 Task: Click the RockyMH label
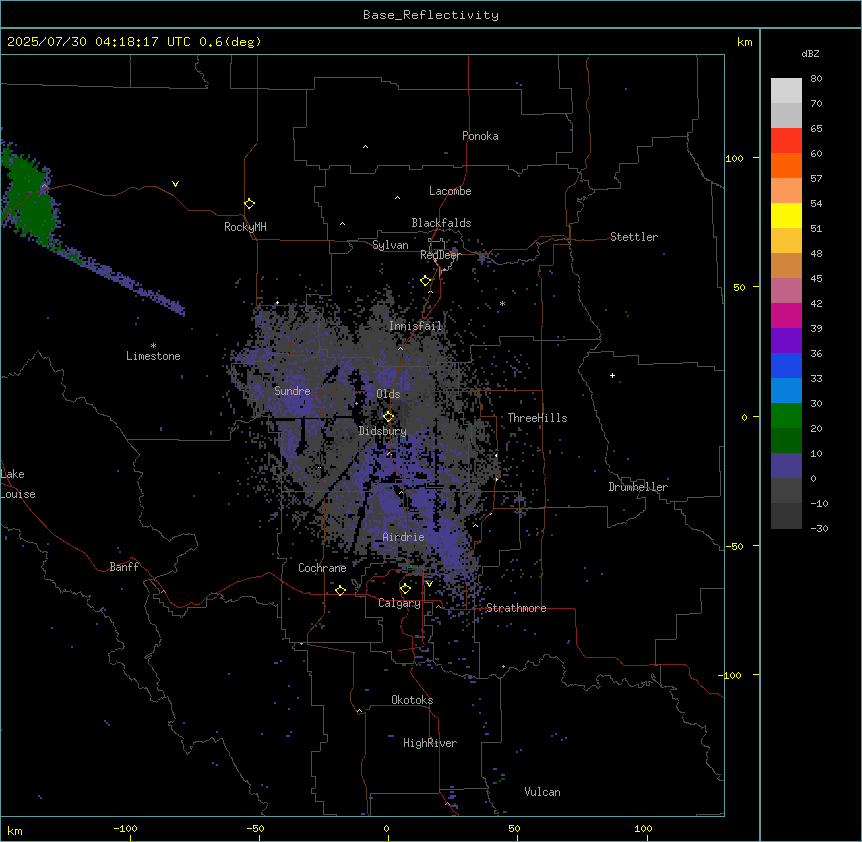[x=245, y=227]
